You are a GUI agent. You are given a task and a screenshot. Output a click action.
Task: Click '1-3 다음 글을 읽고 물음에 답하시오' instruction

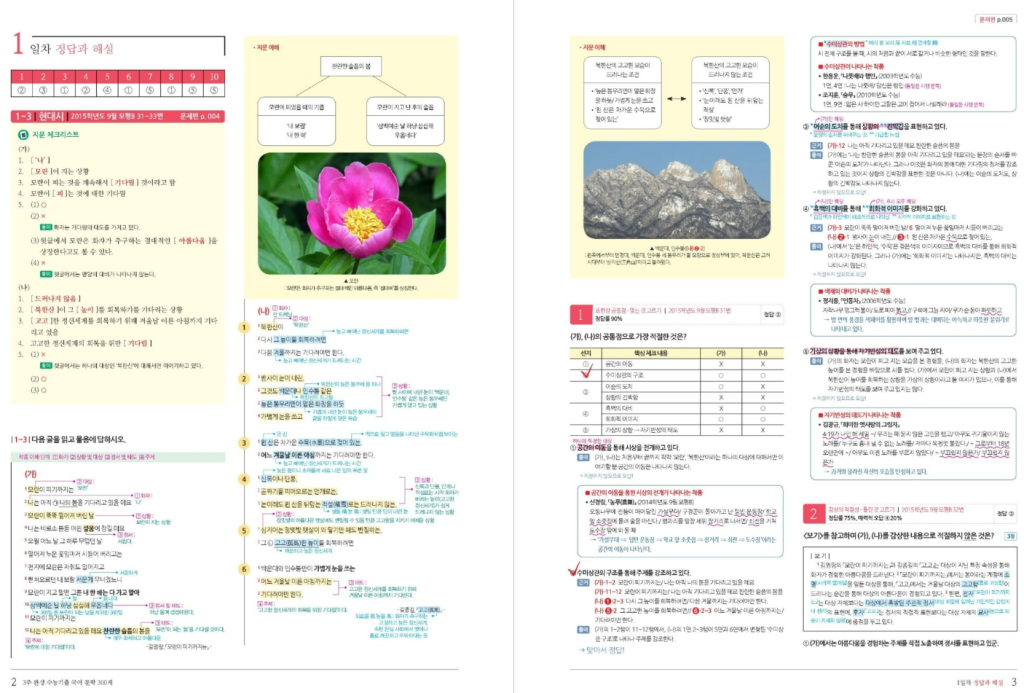point(69,439)
